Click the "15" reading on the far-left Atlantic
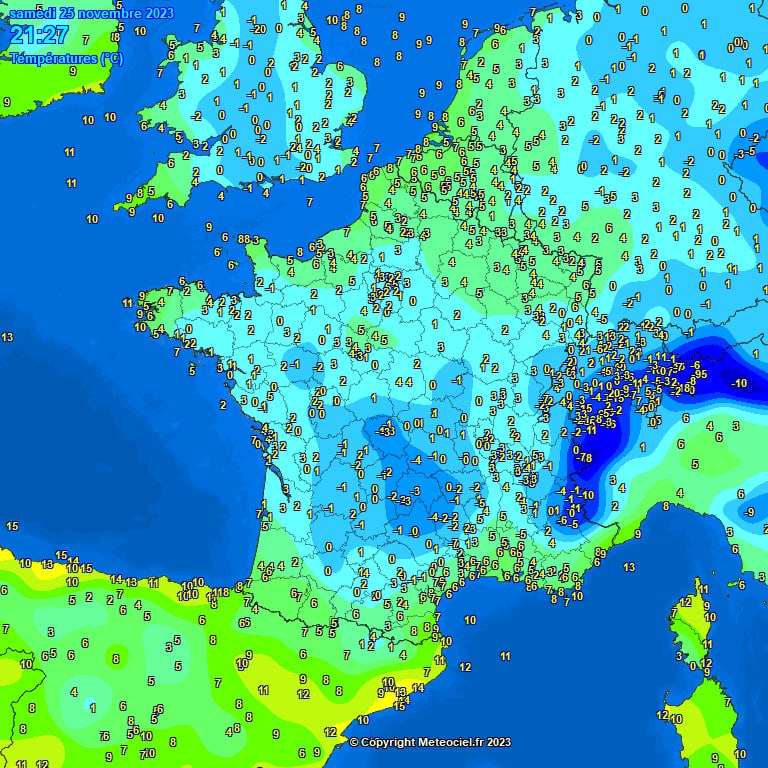The height and width of the screenshot is (768, 768). (x=12, y=526)
